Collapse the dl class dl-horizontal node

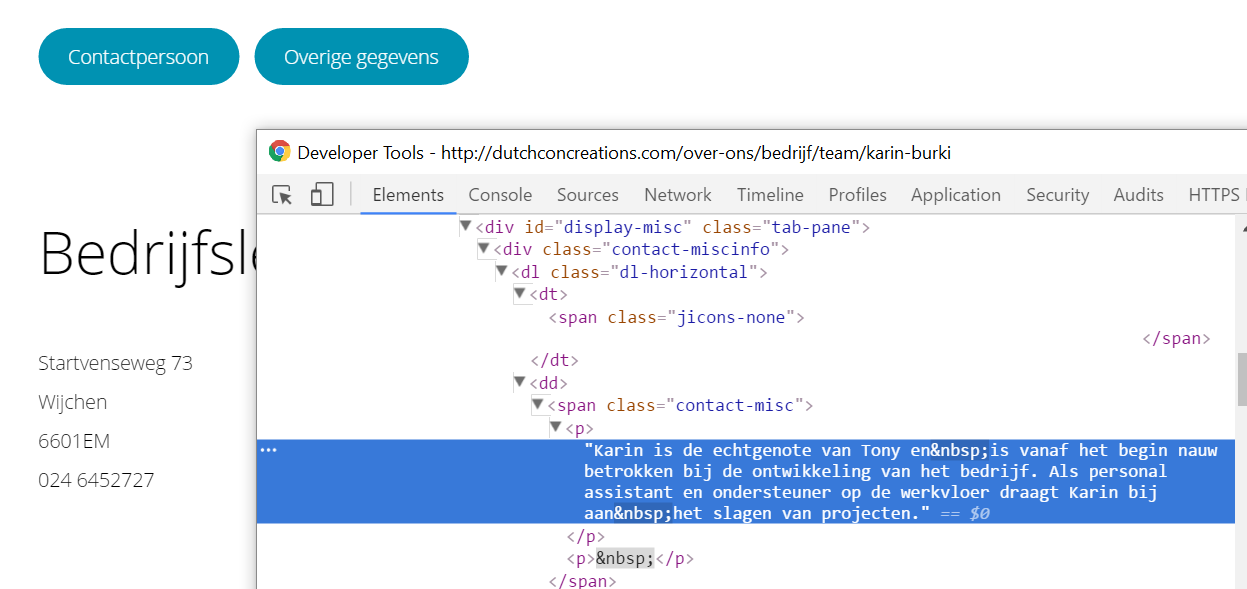502,272
